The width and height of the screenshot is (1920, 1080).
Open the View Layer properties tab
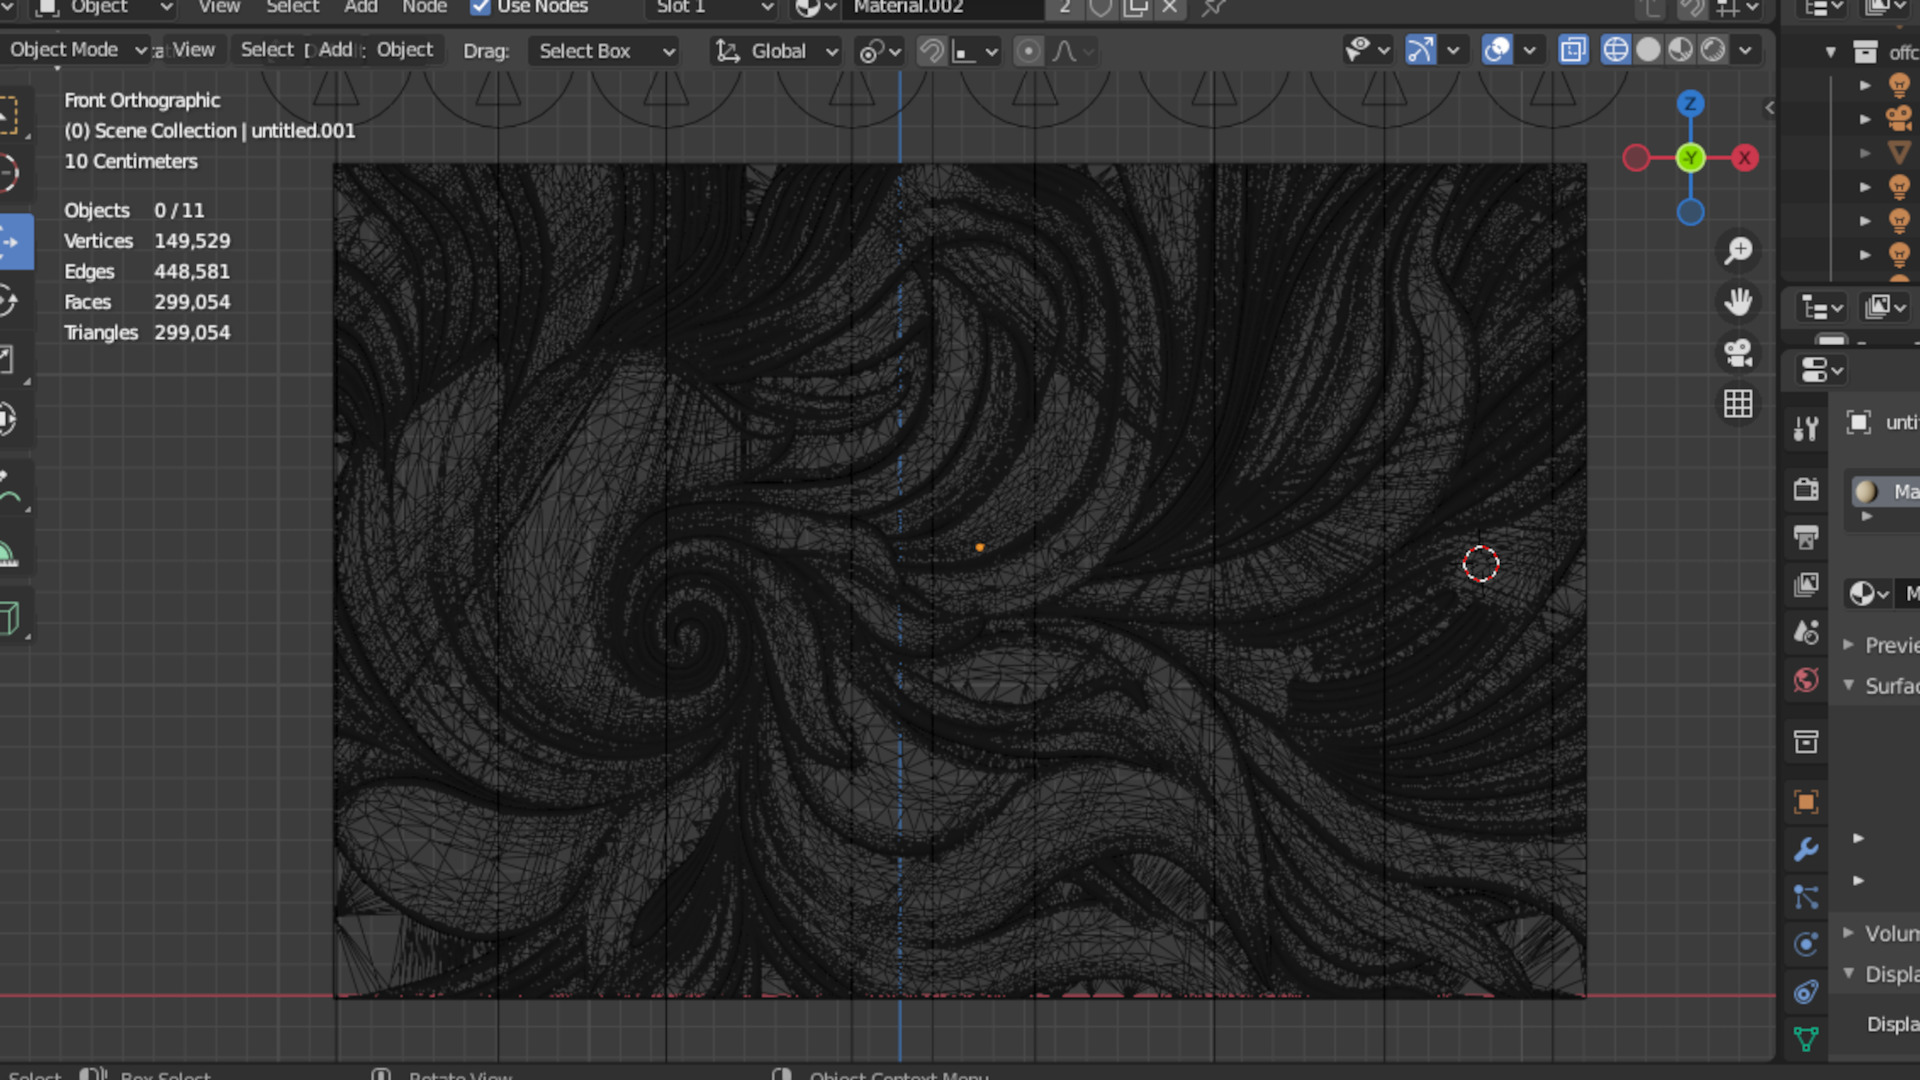point(1806,585)
